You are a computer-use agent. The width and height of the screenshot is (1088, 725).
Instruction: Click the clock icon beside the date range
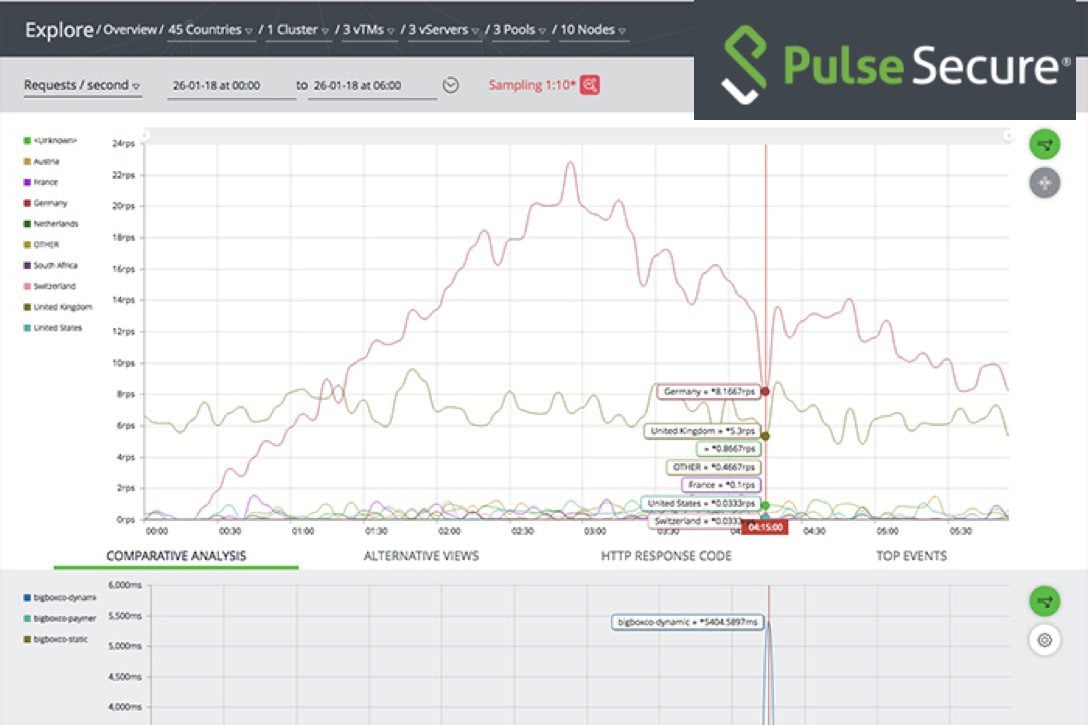point(450,85)
